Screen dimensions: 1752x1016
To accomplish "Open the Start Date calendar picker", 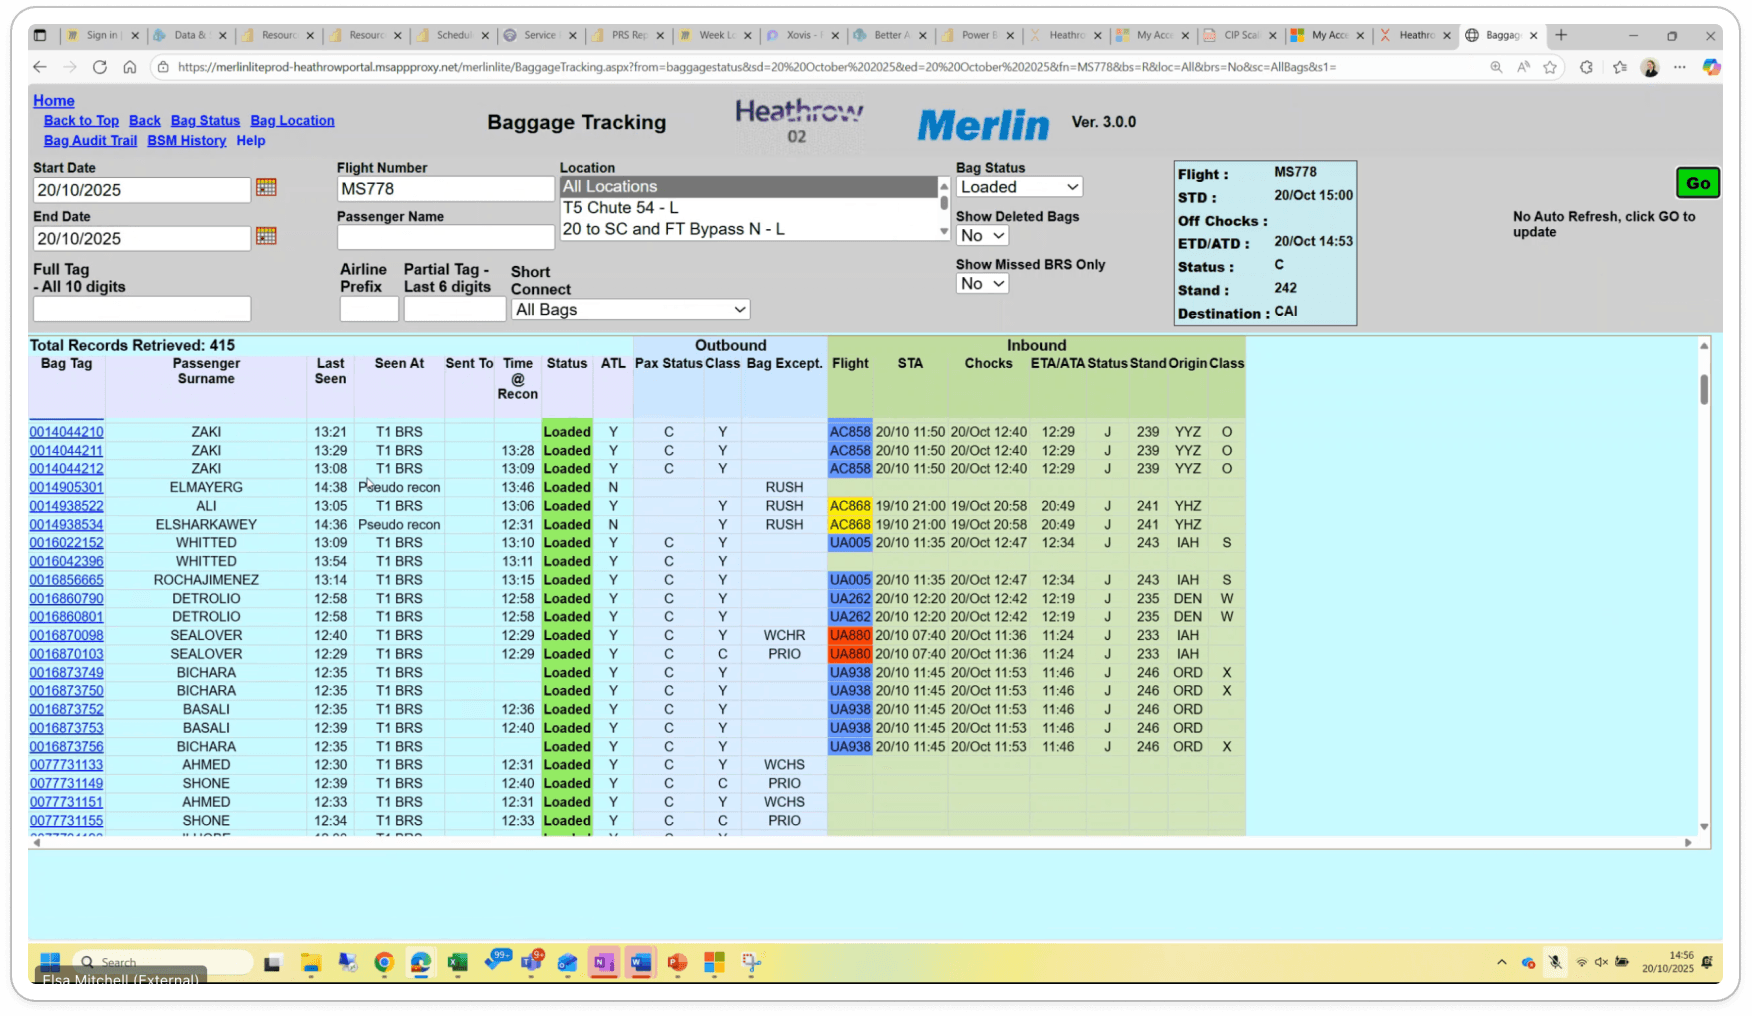I will click(266, 188).
